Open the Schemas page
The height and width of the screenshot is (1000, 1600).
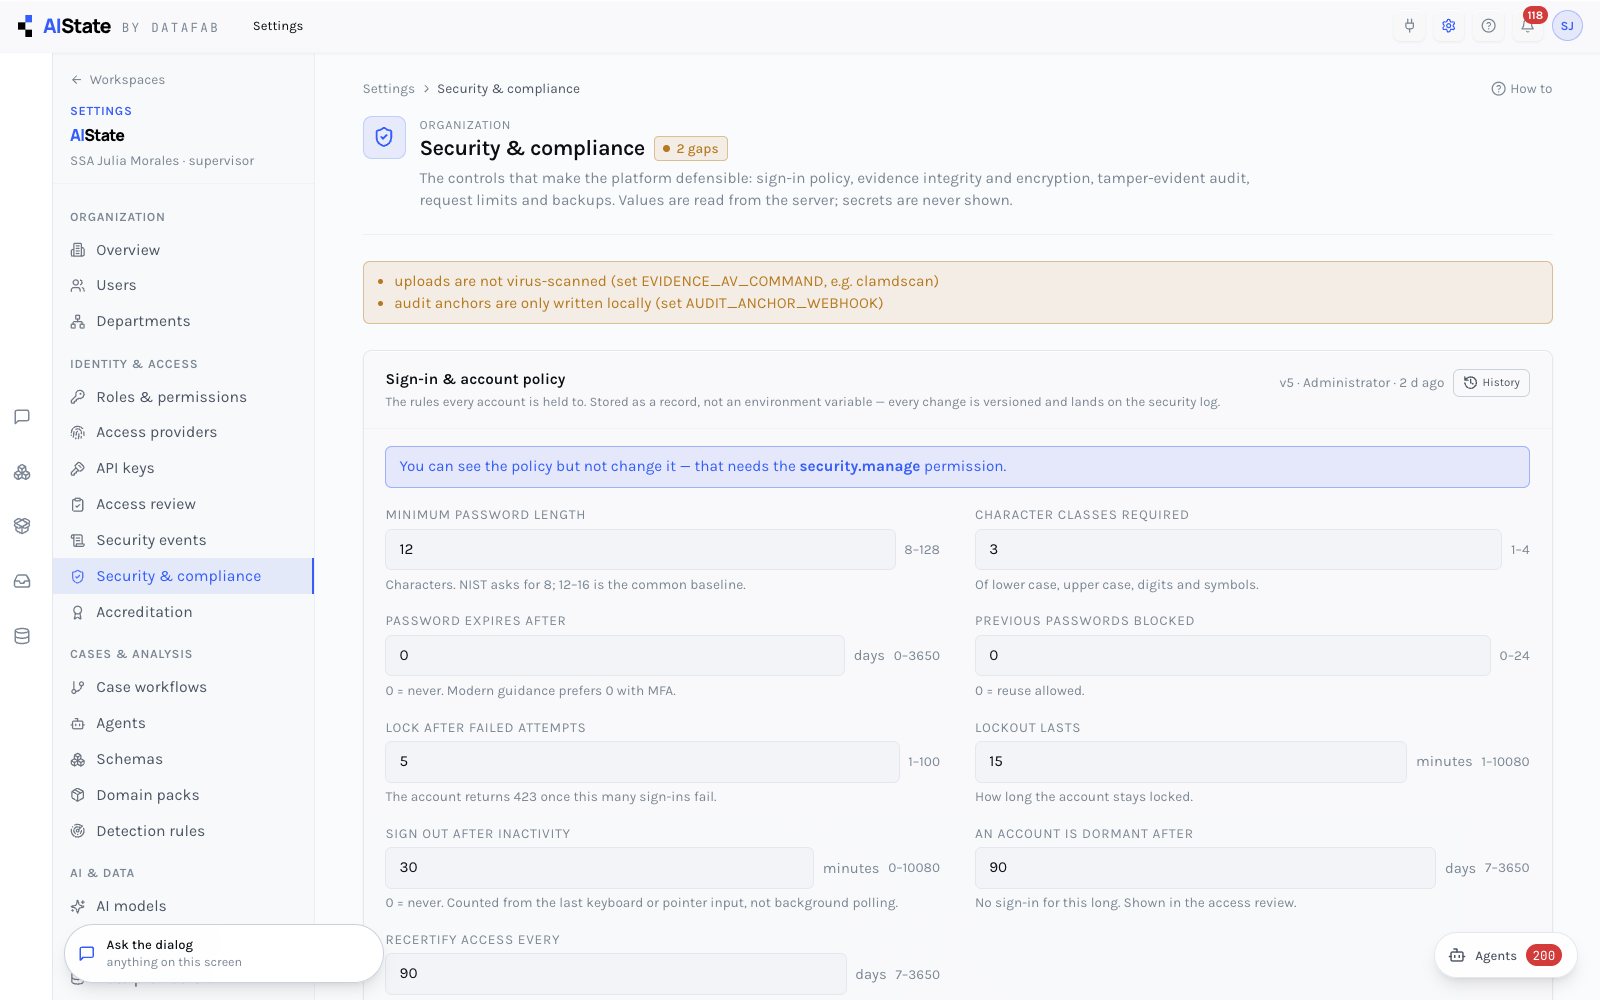pyautogui.click(x=183, y=759)
